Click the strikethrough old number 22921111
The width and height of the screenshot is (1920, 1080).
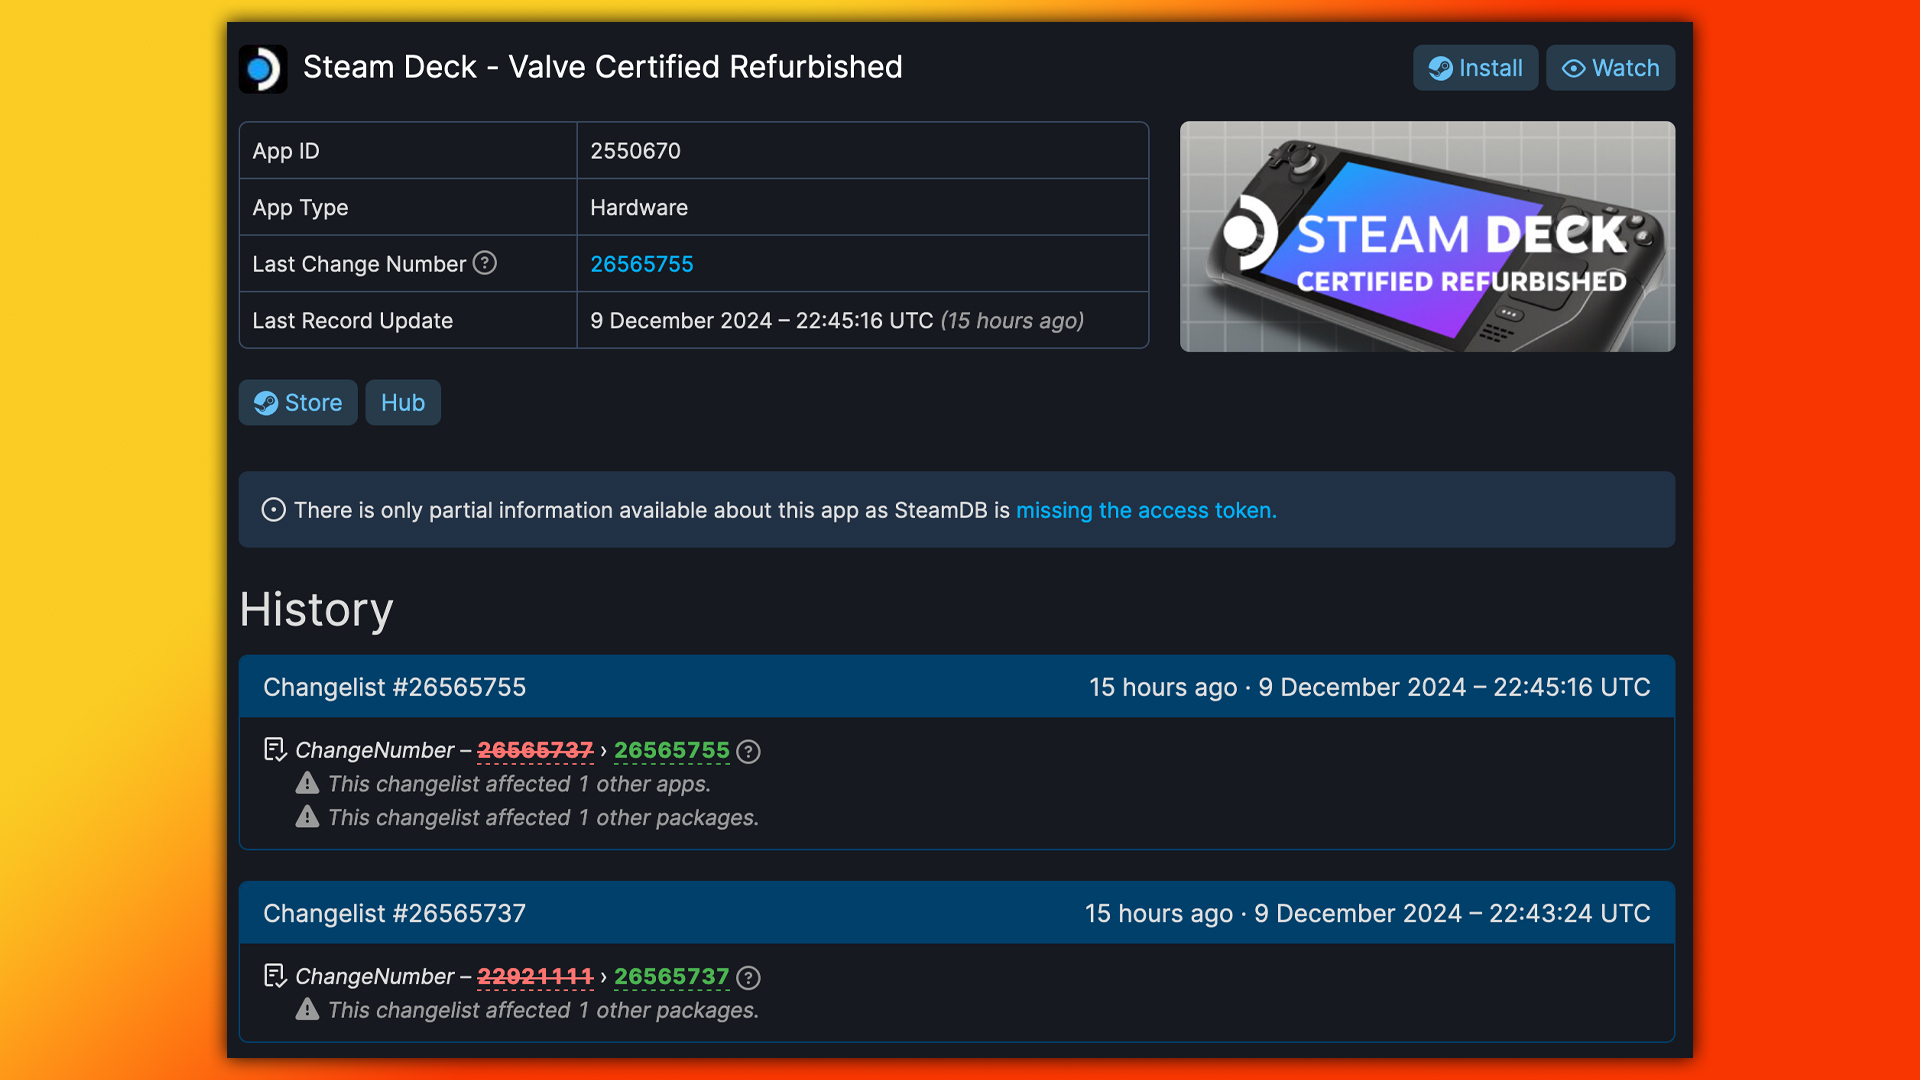(x=535, y=976)
